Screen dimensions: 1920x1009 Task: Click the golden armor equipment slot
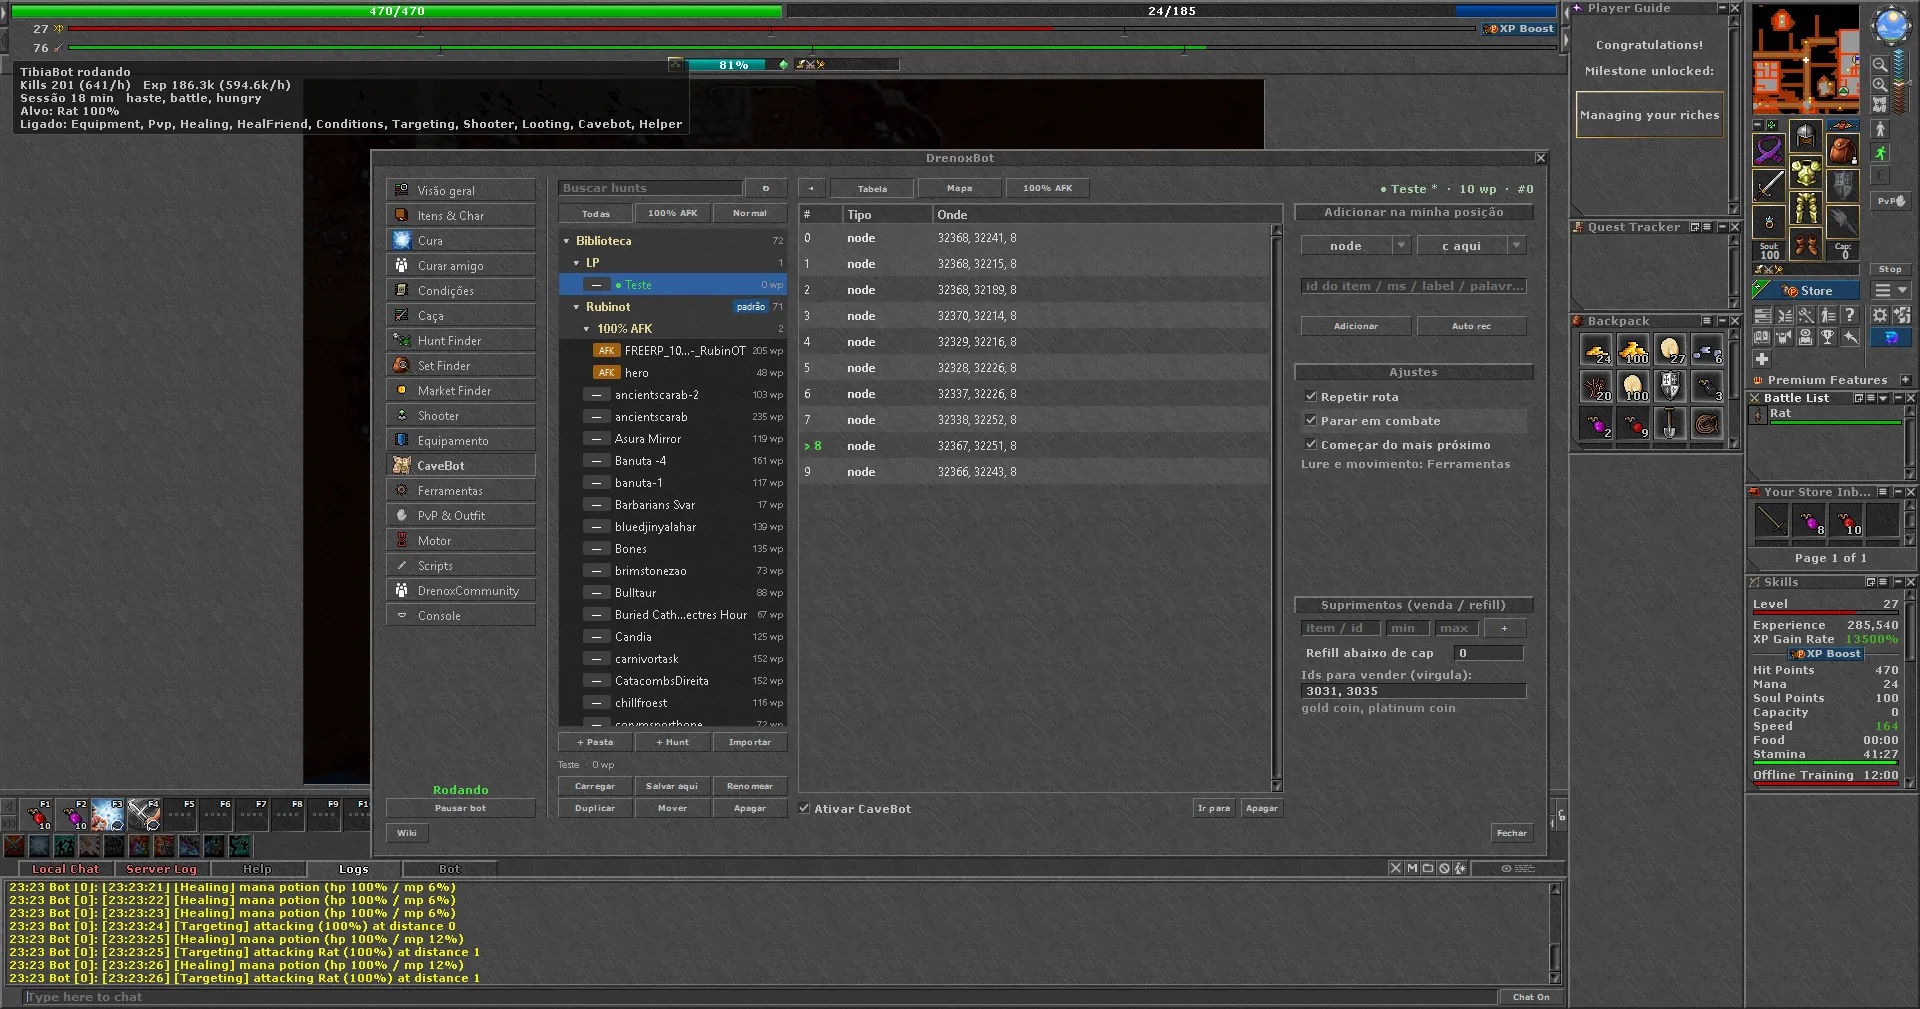point(1805,172)
